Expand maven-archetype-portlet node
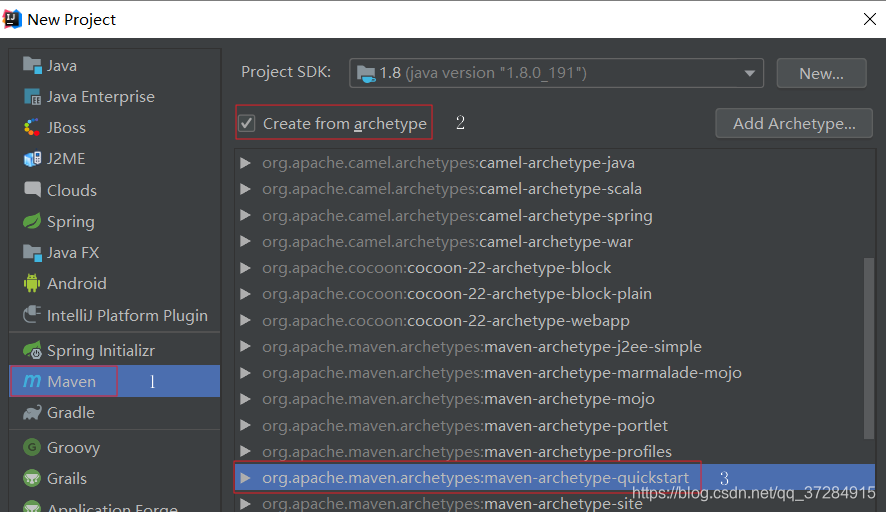 tap(245, 425)
